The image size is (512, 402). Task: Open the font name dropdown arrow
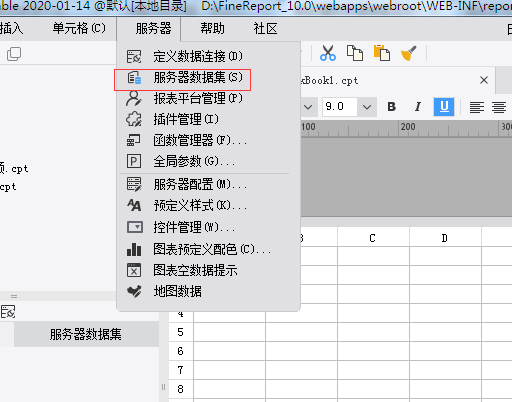[x=308, y=107]
